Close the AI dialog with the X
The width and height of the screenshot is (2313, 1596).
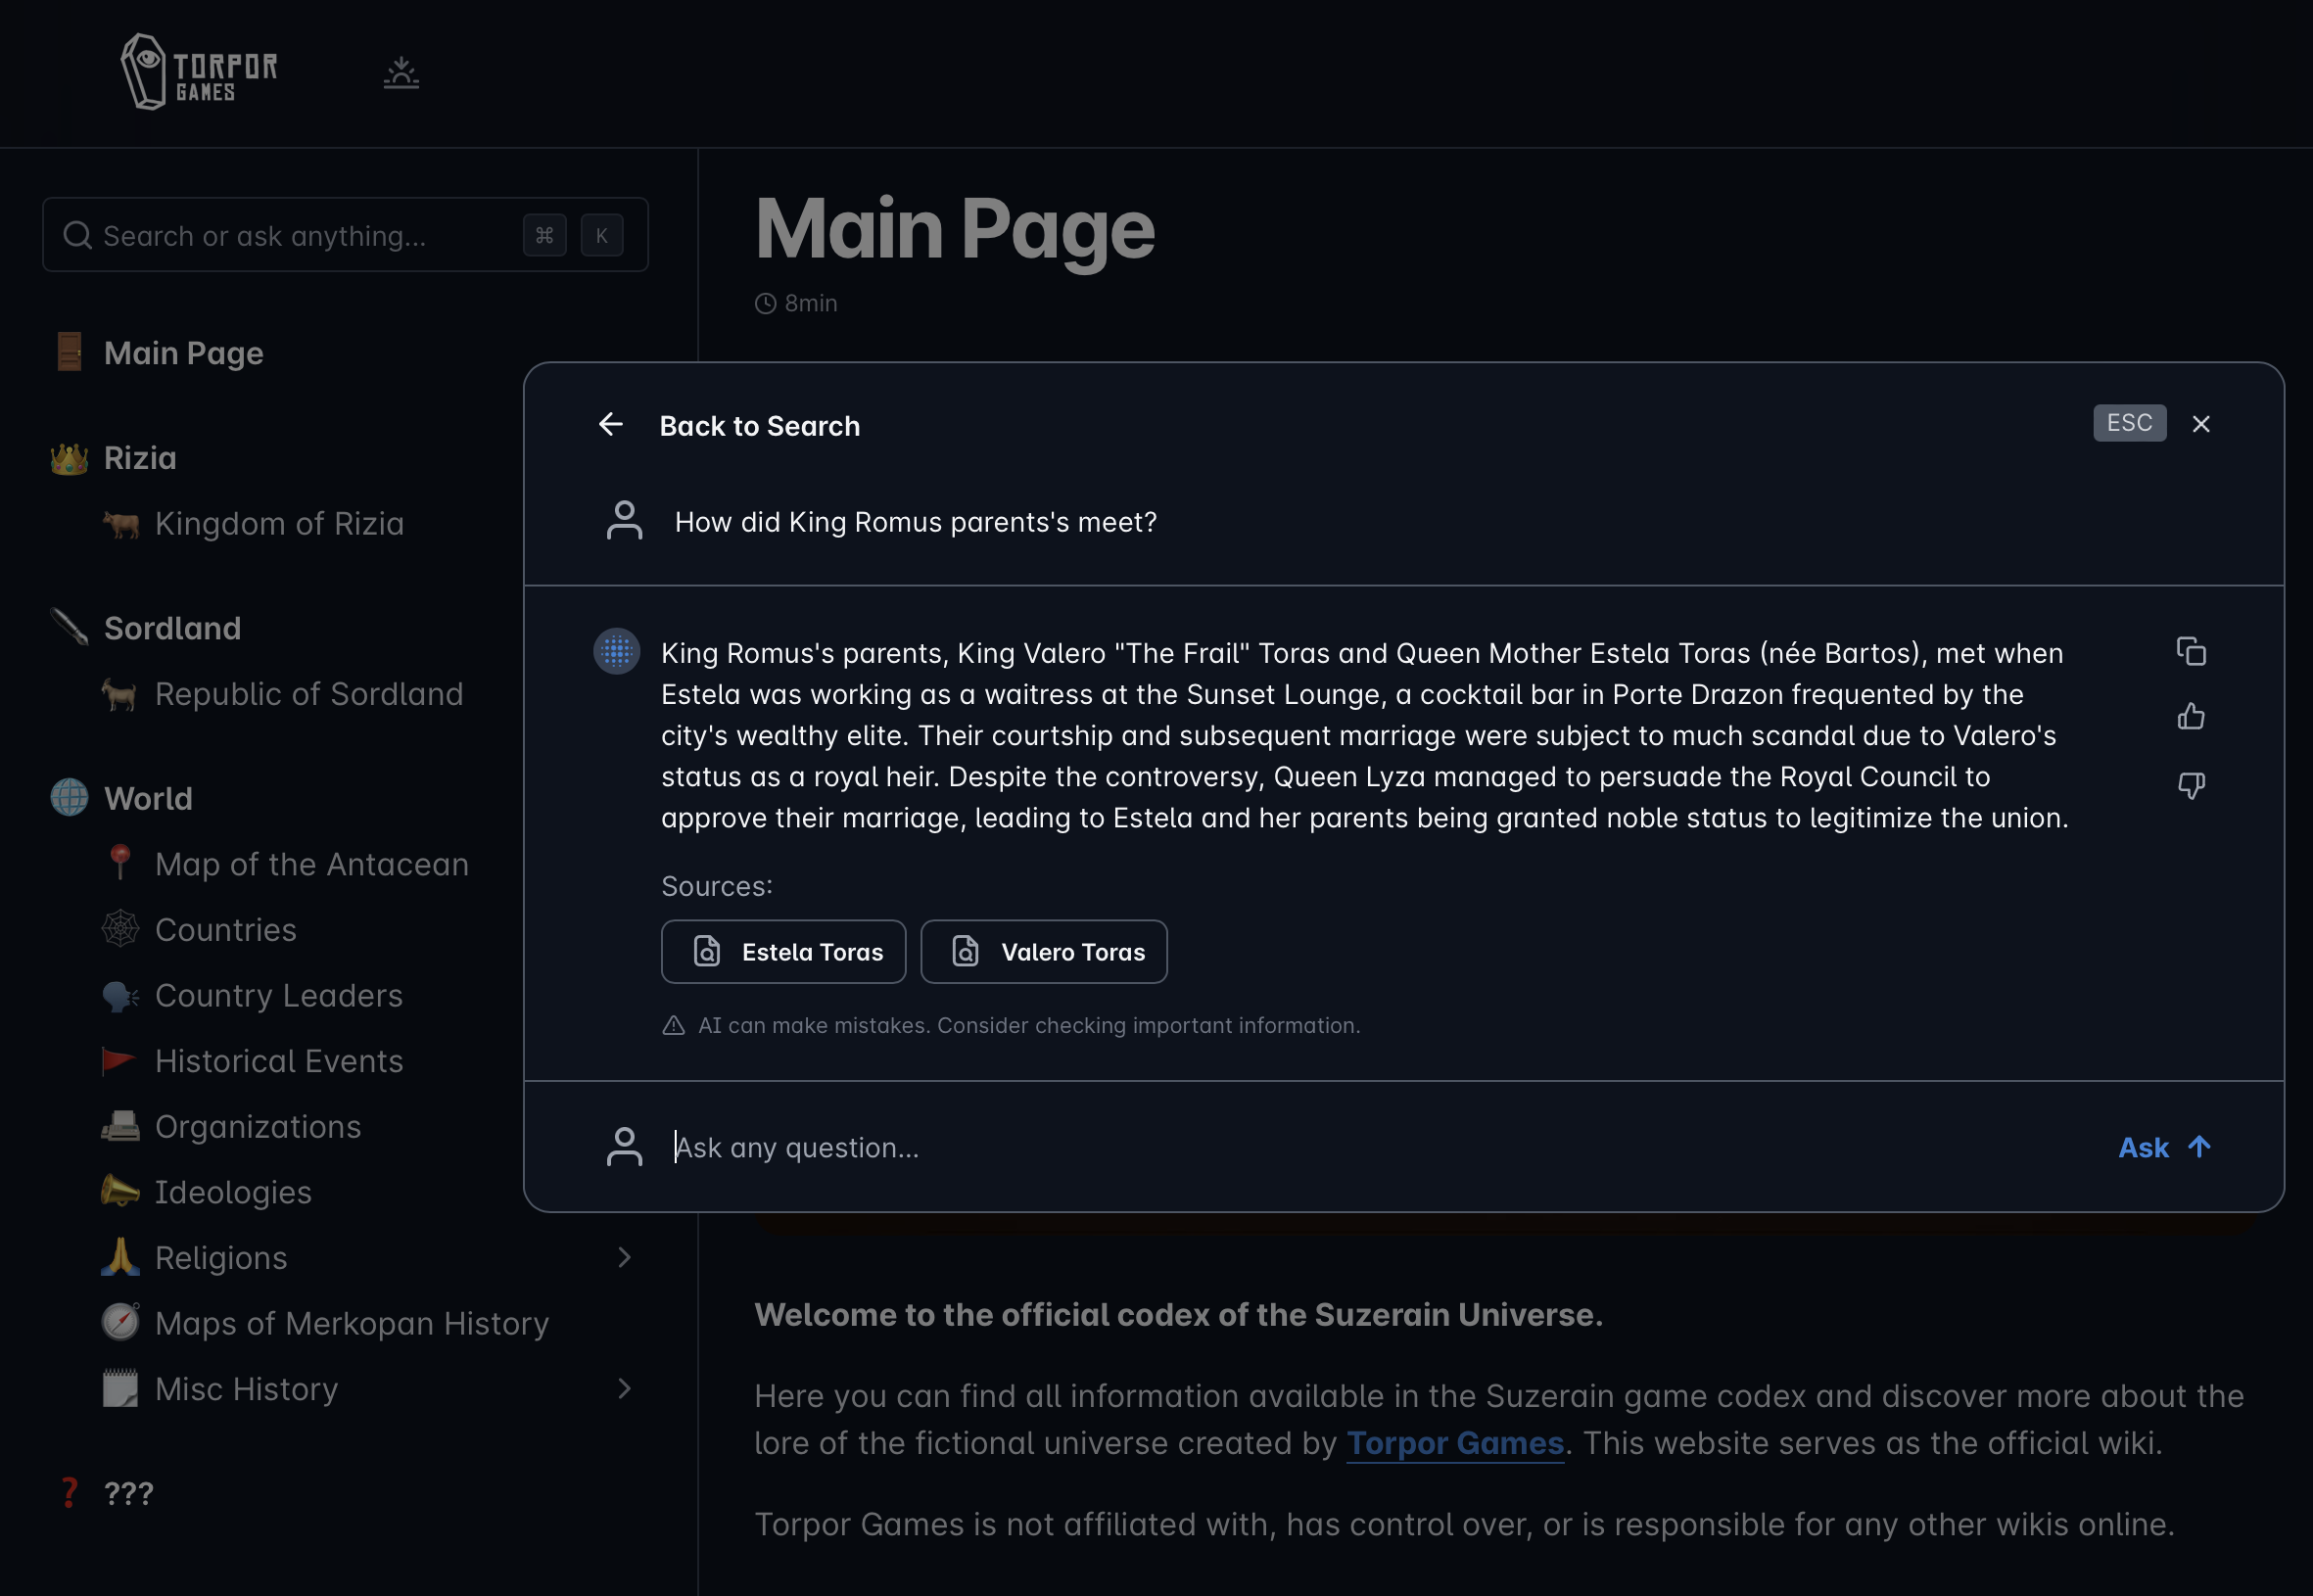coord(2201,424)
